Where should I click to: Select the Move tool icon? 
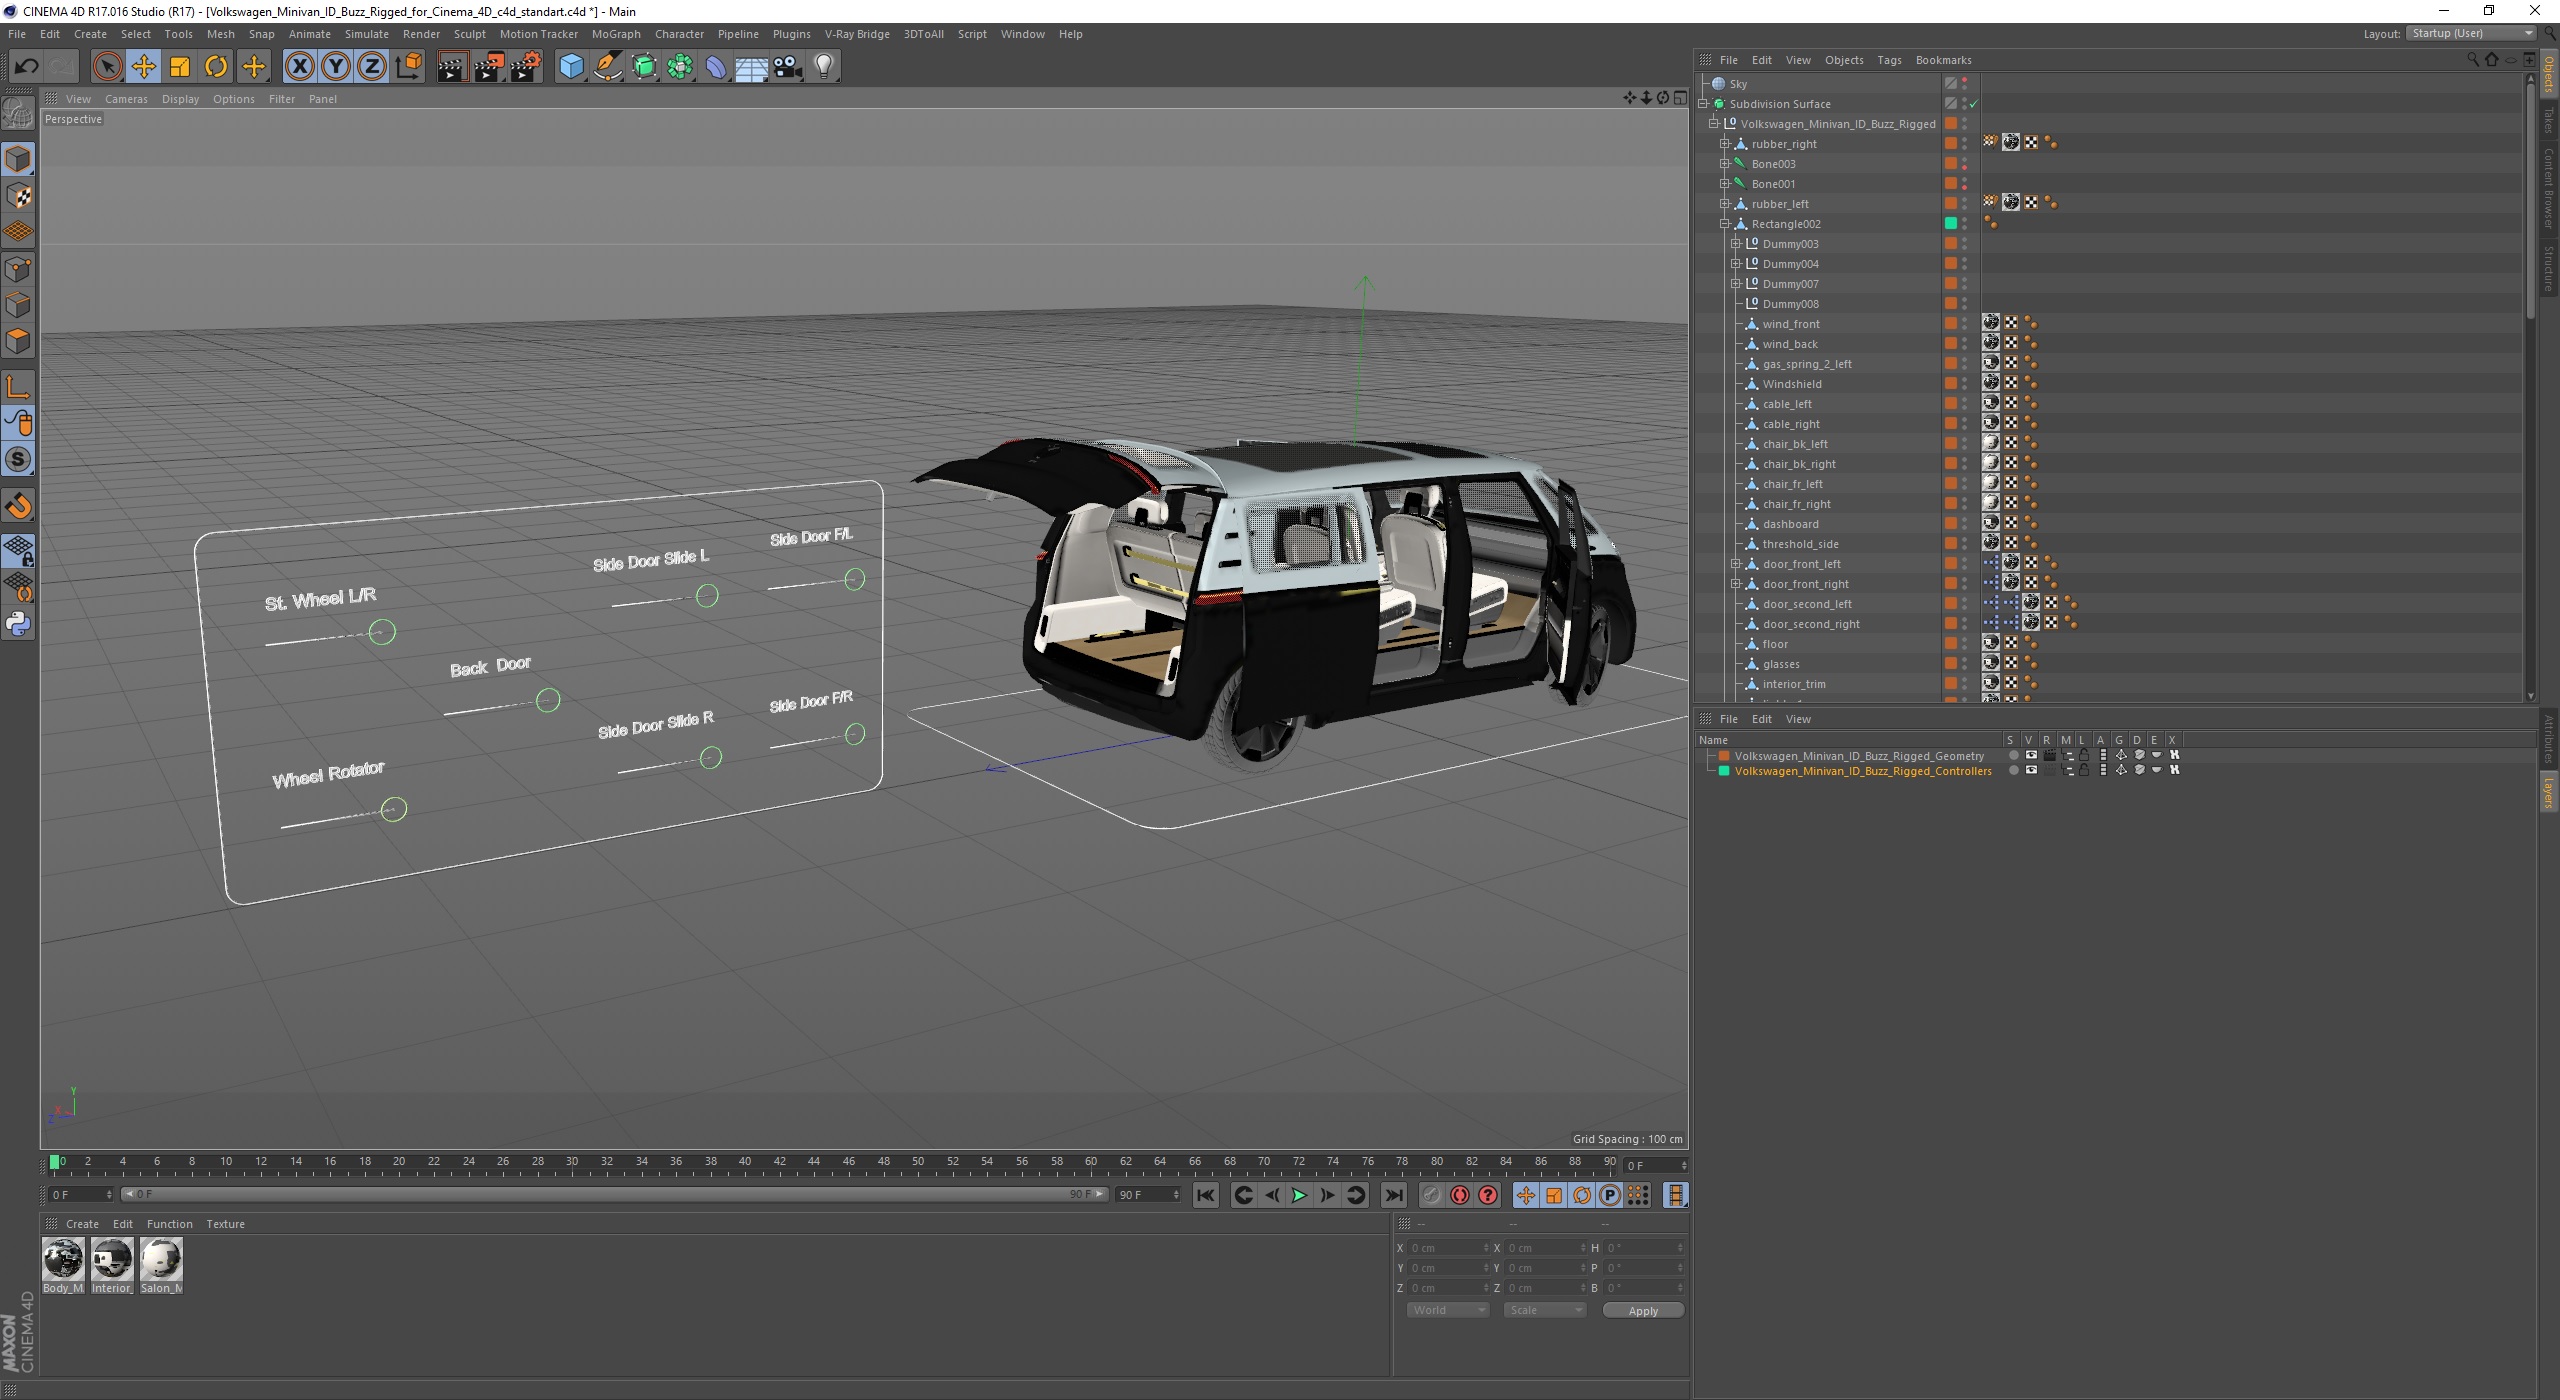click(x=145, y=66)
